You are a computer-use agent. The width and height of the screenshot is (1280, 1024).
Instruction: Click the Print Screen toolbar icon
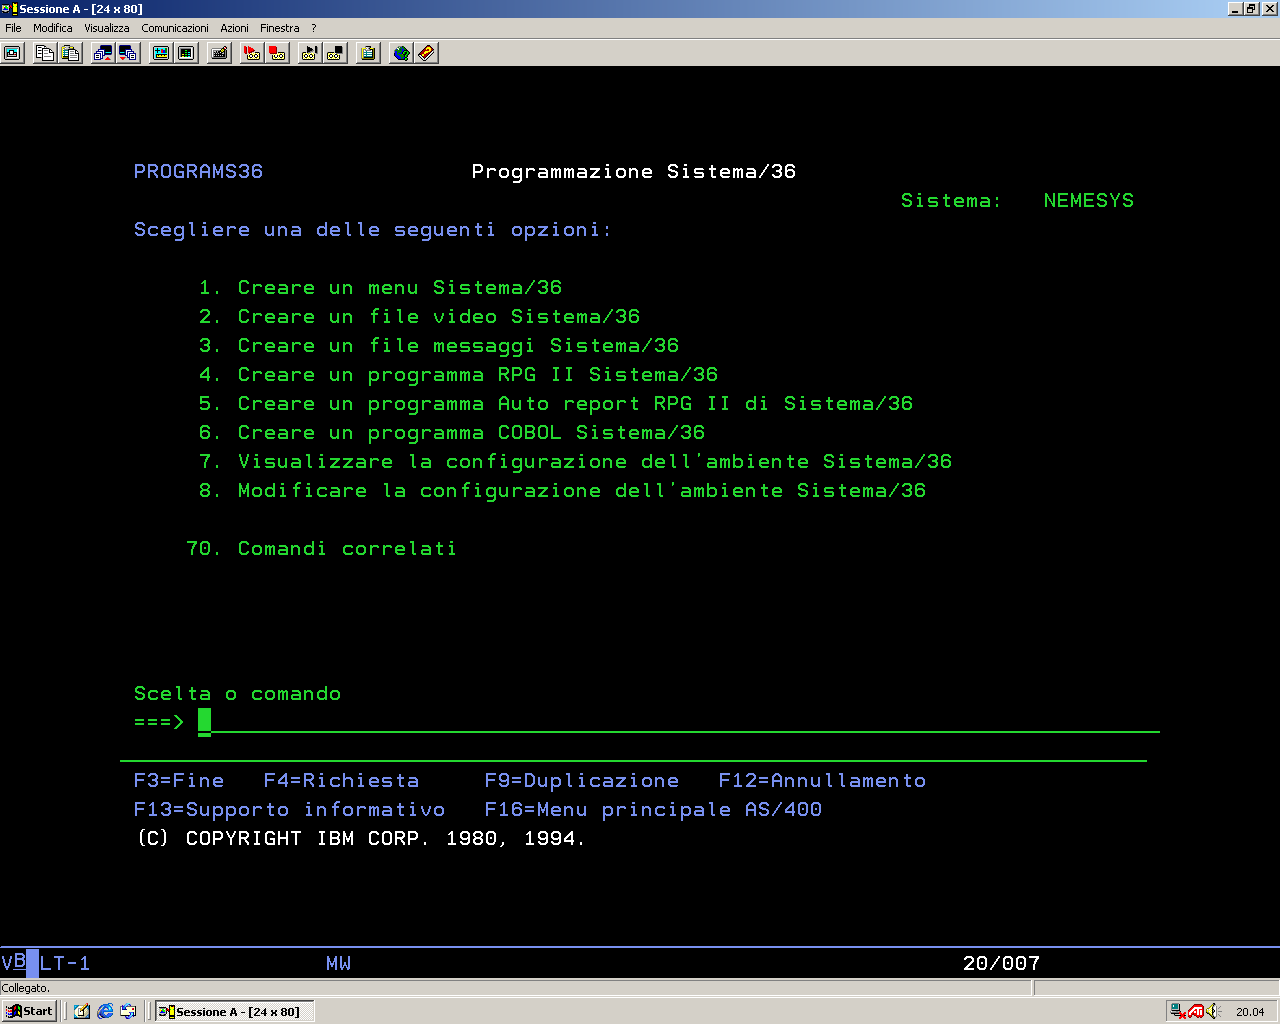click(13, 53)
